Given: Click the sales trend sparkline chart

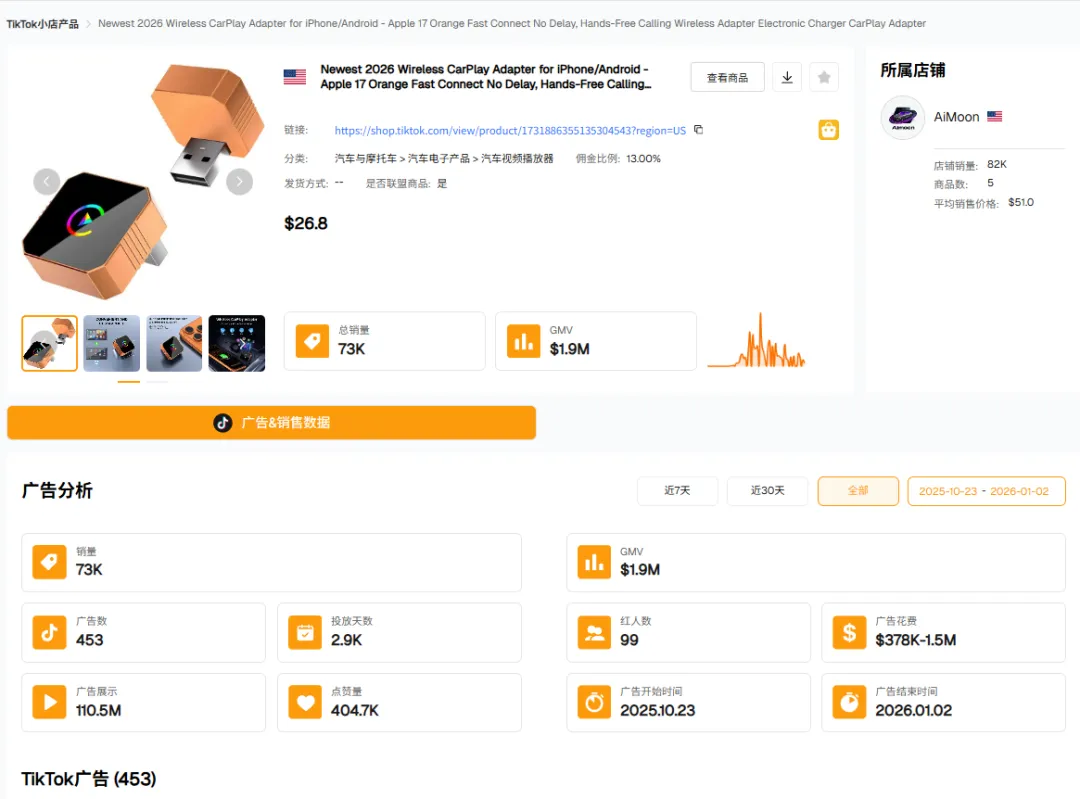Looking at the screenshot, I should (x=756, y=341).
